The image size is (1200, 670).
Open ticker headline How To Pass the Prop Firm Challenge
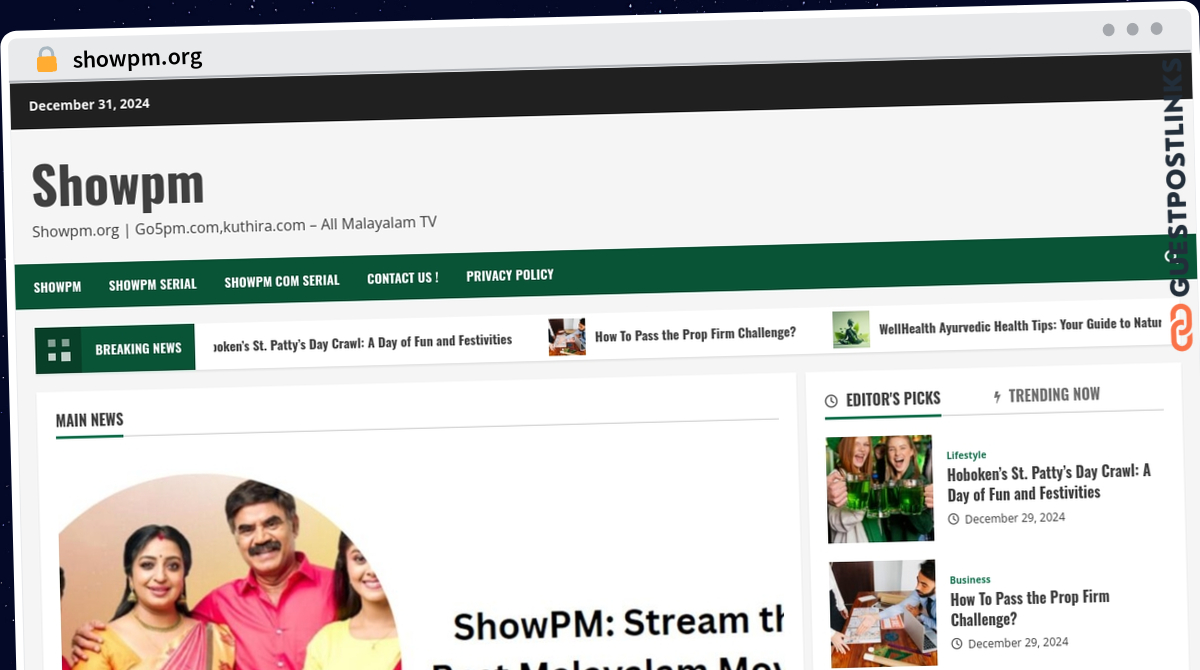click(695, 334)
